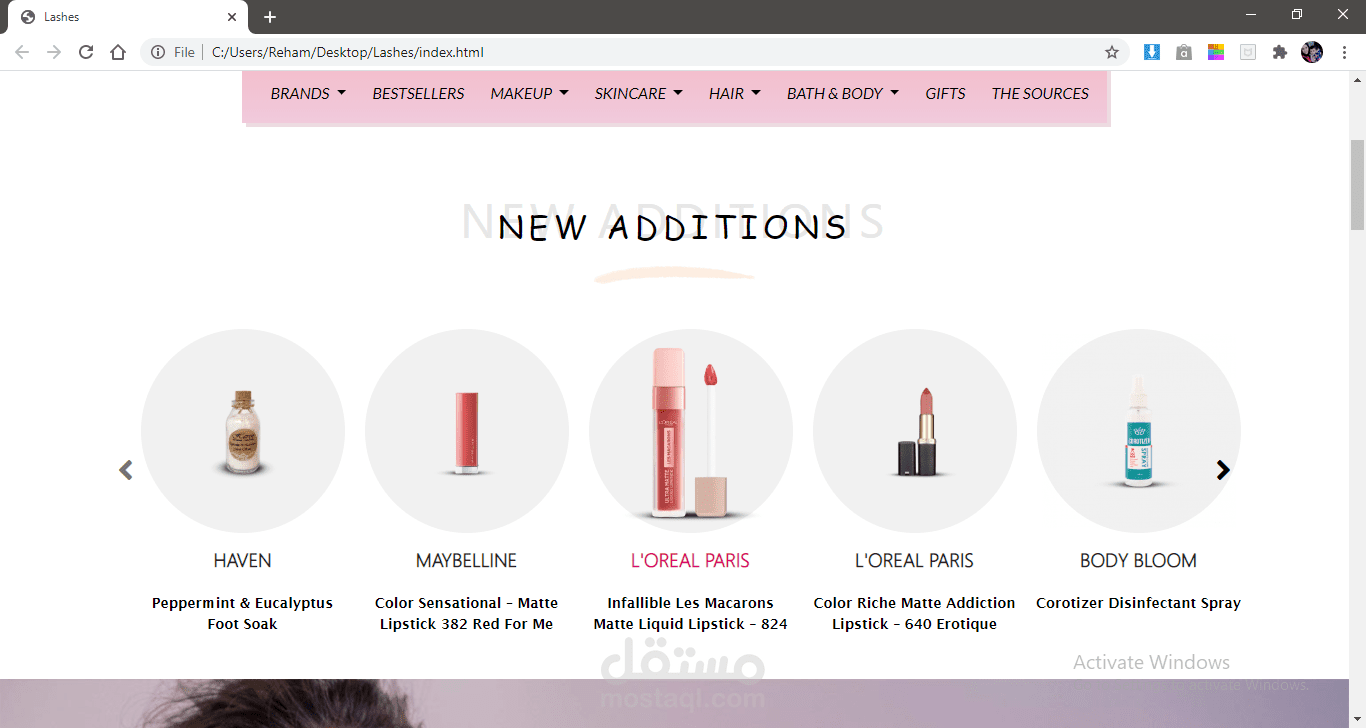View site information icon in address bar

click(158, 52)
